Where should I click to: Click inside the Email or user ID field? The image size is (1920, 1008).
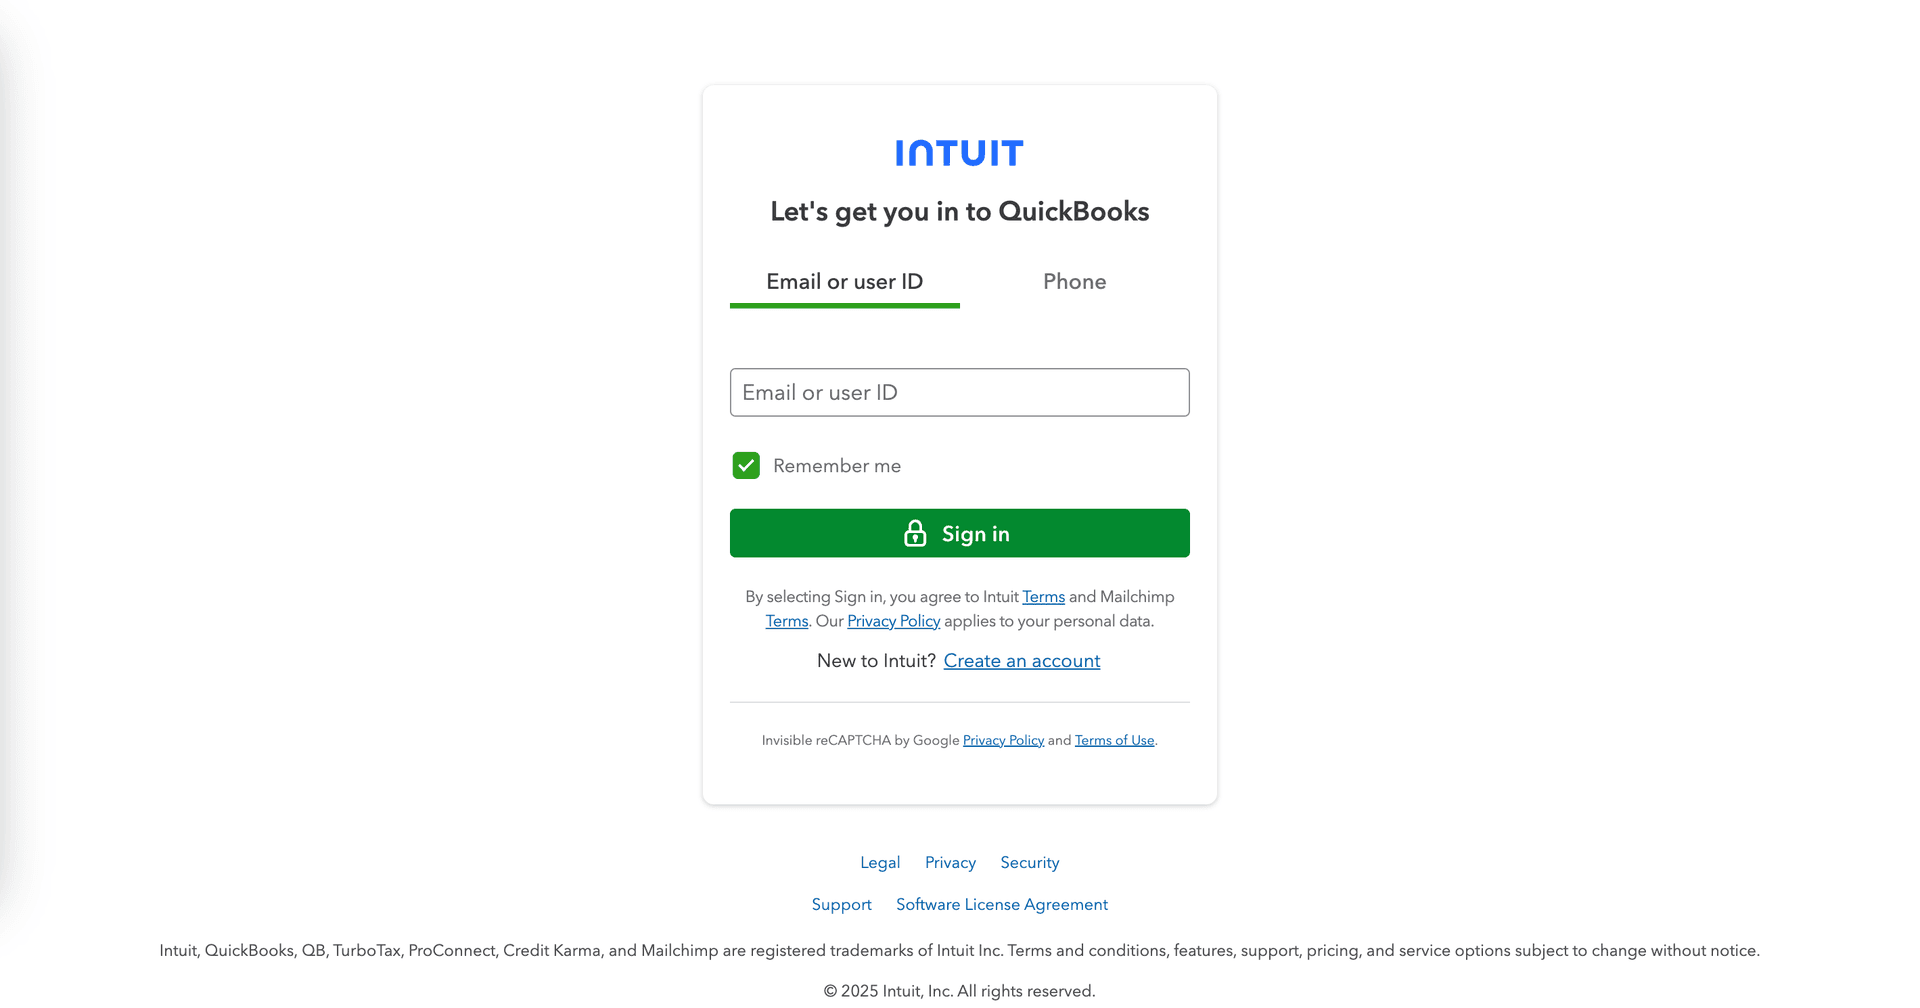point(958,392)
